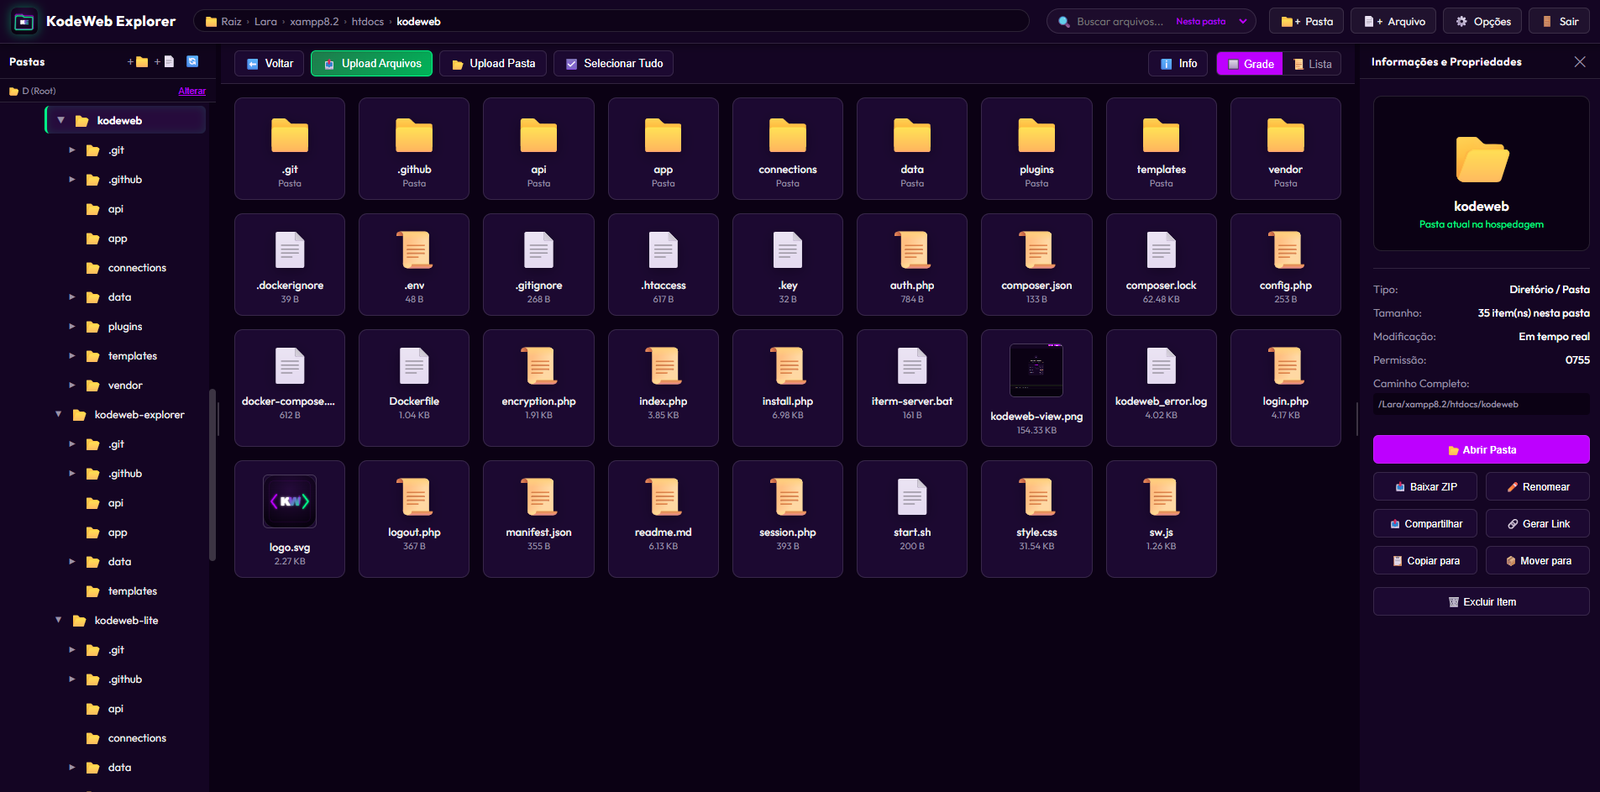Image resolution: width=1600 pixels, height=792 pixels.
Task: Switch to Grade view
Action: [x=1250, y=63]
